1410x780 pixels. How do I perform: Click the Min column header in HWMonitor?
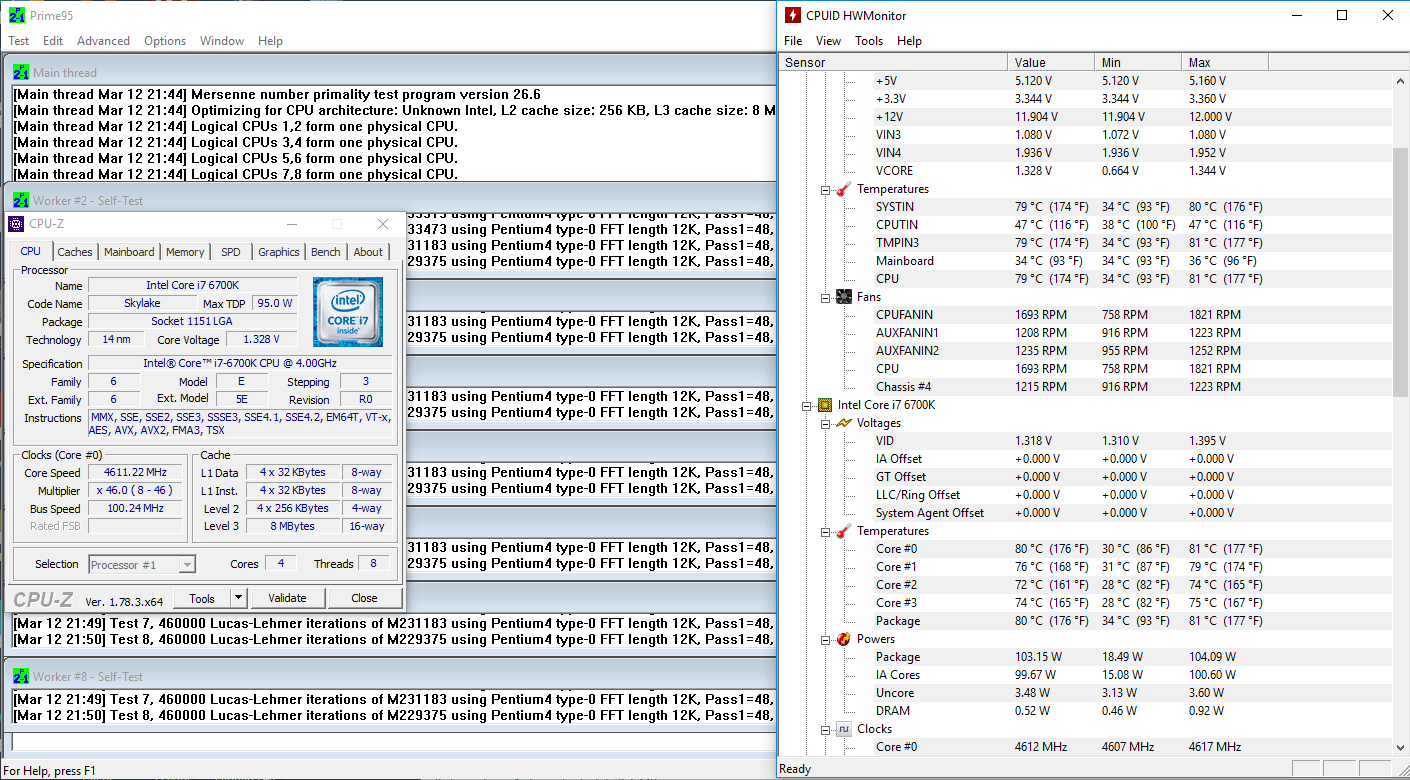(x=1136, y=62)
